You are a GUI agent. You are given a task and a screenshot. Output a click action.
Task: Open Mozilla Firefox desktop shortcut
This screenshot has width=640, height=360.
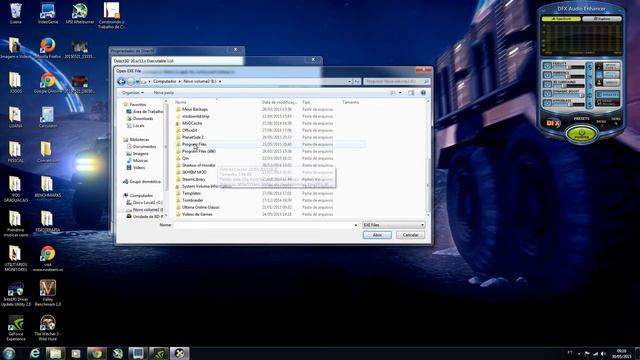[48, 49]
